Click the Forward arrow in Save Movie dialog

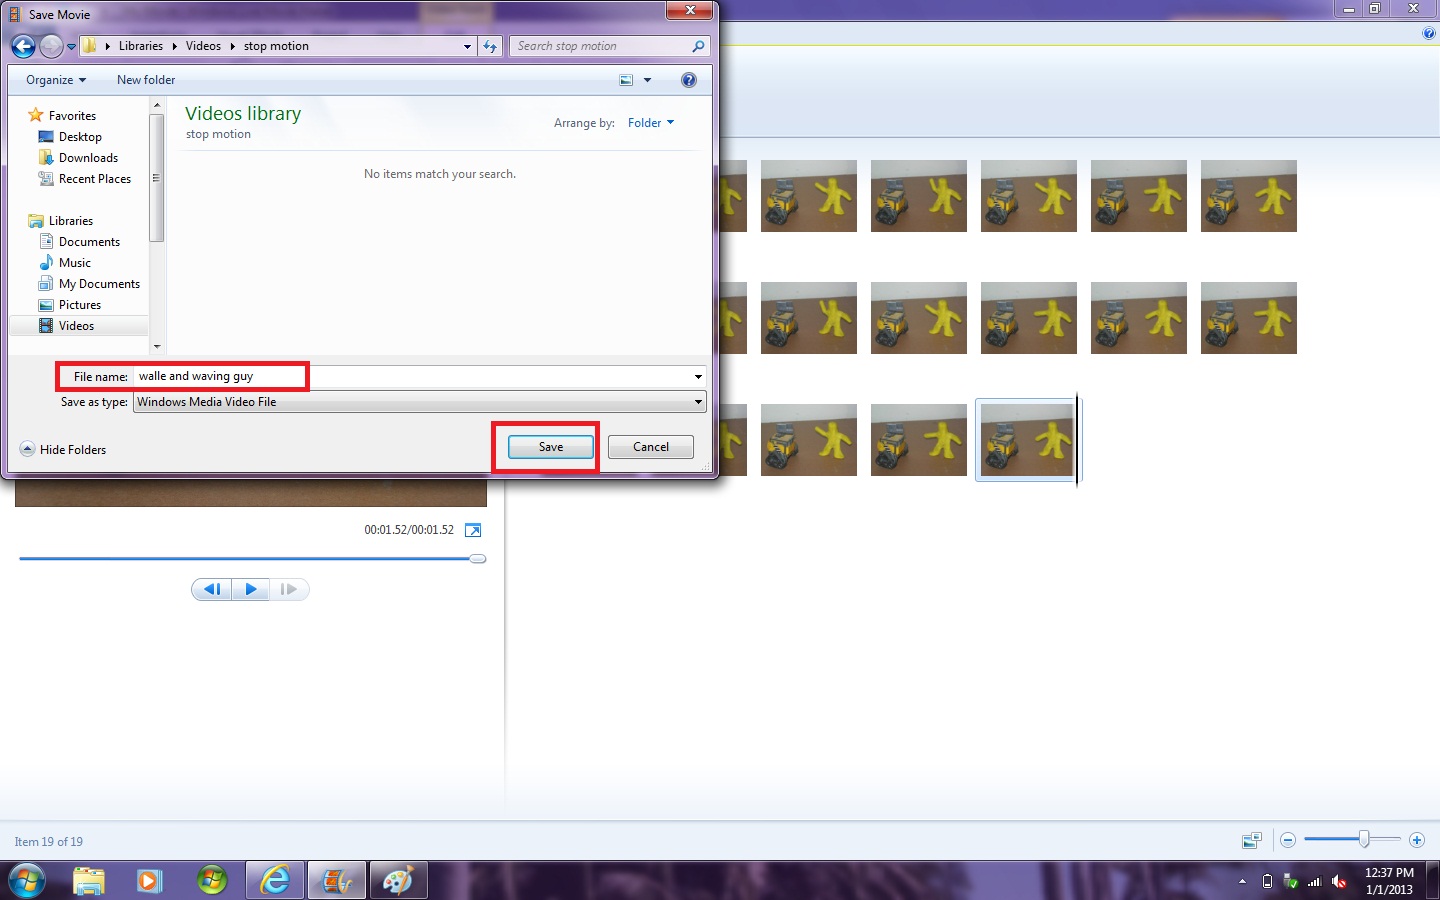click(51, 46)
